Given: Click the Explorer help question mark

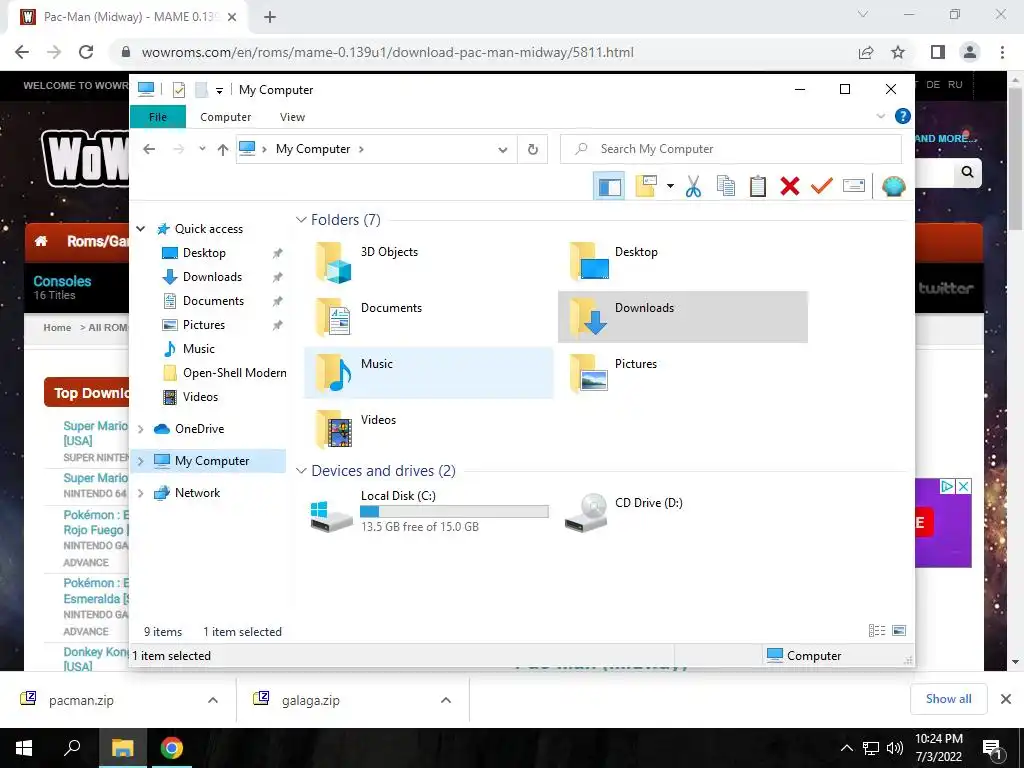Looking at the screenshot, I should coord(903,116).
